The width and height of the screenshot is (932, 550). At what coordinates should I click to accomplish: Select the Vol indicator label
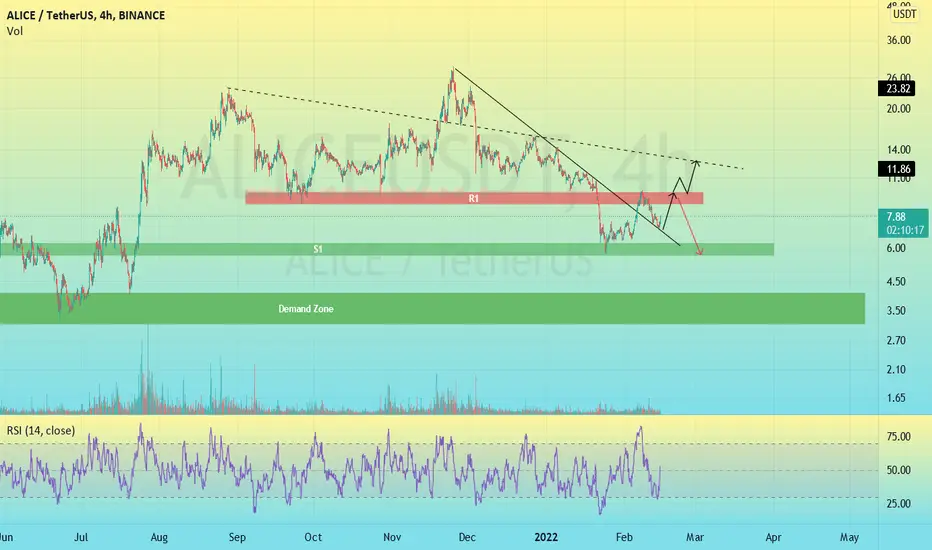[x=15, y=31]
